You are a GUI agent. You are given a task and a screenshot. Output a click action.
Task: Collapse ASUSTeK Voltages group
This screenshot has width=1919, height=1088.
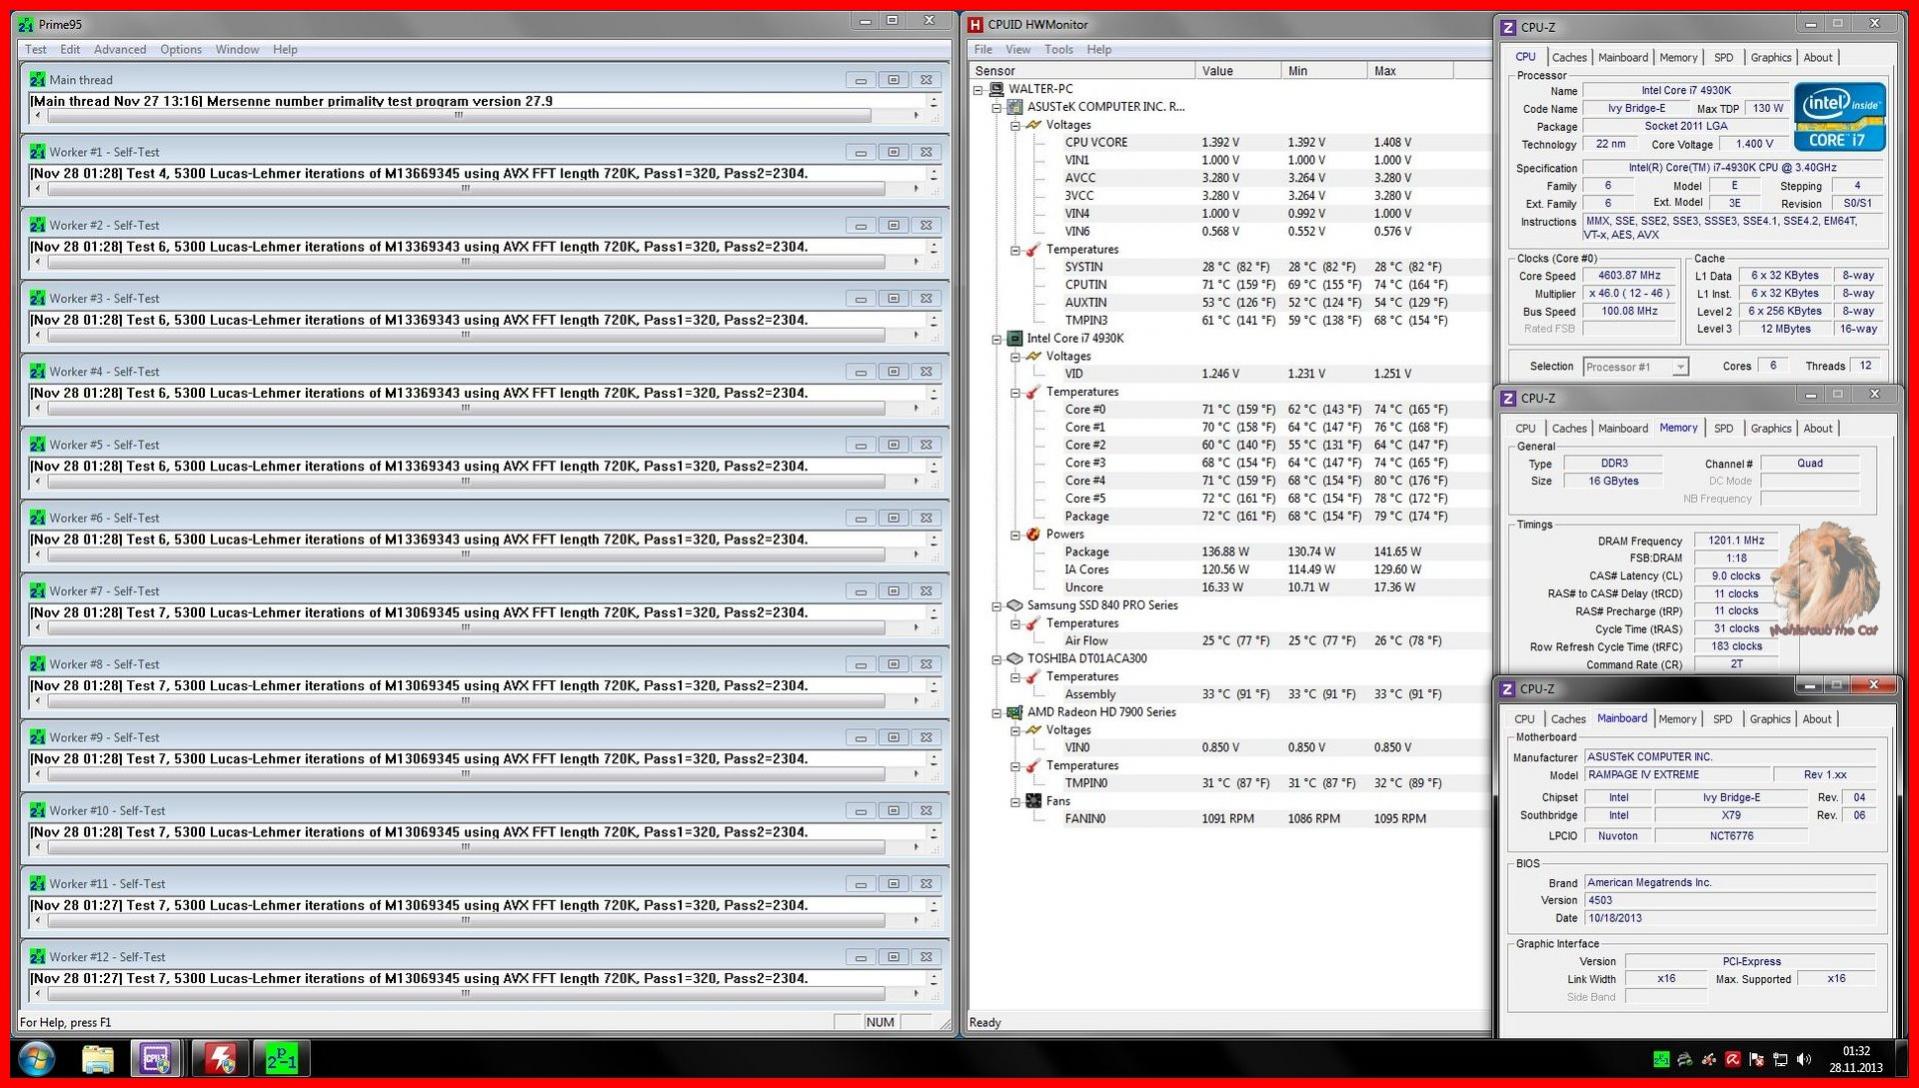(x=1015, y=125)
